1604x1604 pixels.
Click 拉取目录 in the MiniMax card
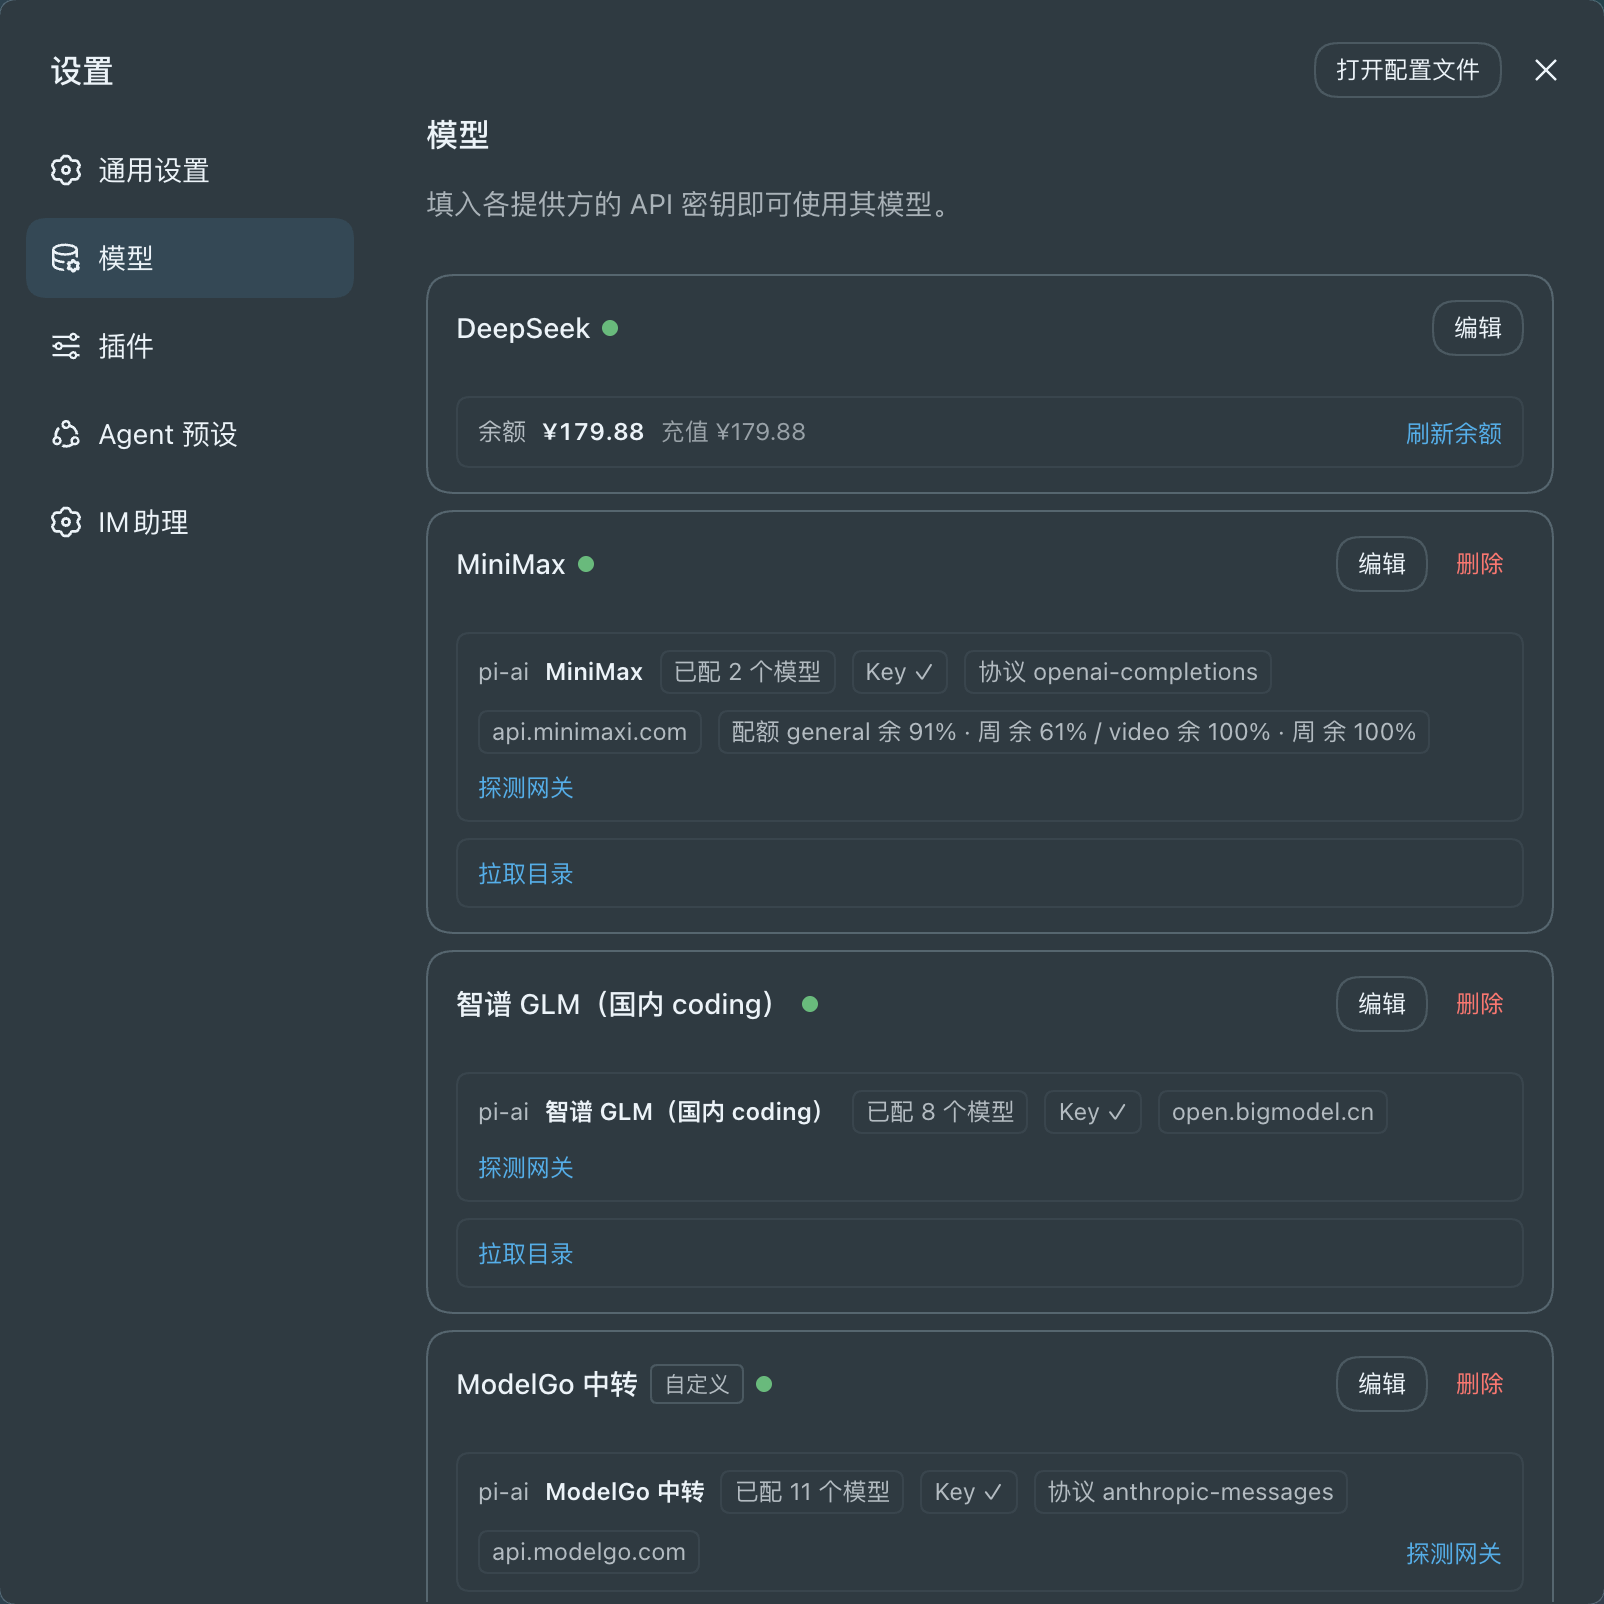click(525, 874)
